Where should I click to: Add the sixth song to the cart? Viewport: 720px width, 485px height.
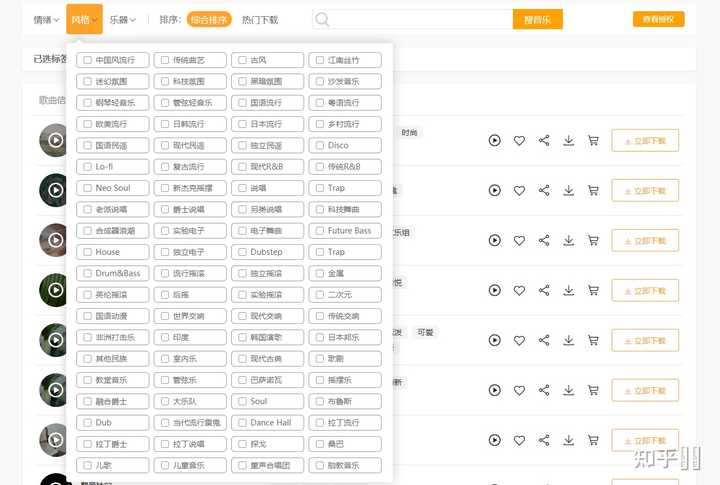tap(593, 390)
